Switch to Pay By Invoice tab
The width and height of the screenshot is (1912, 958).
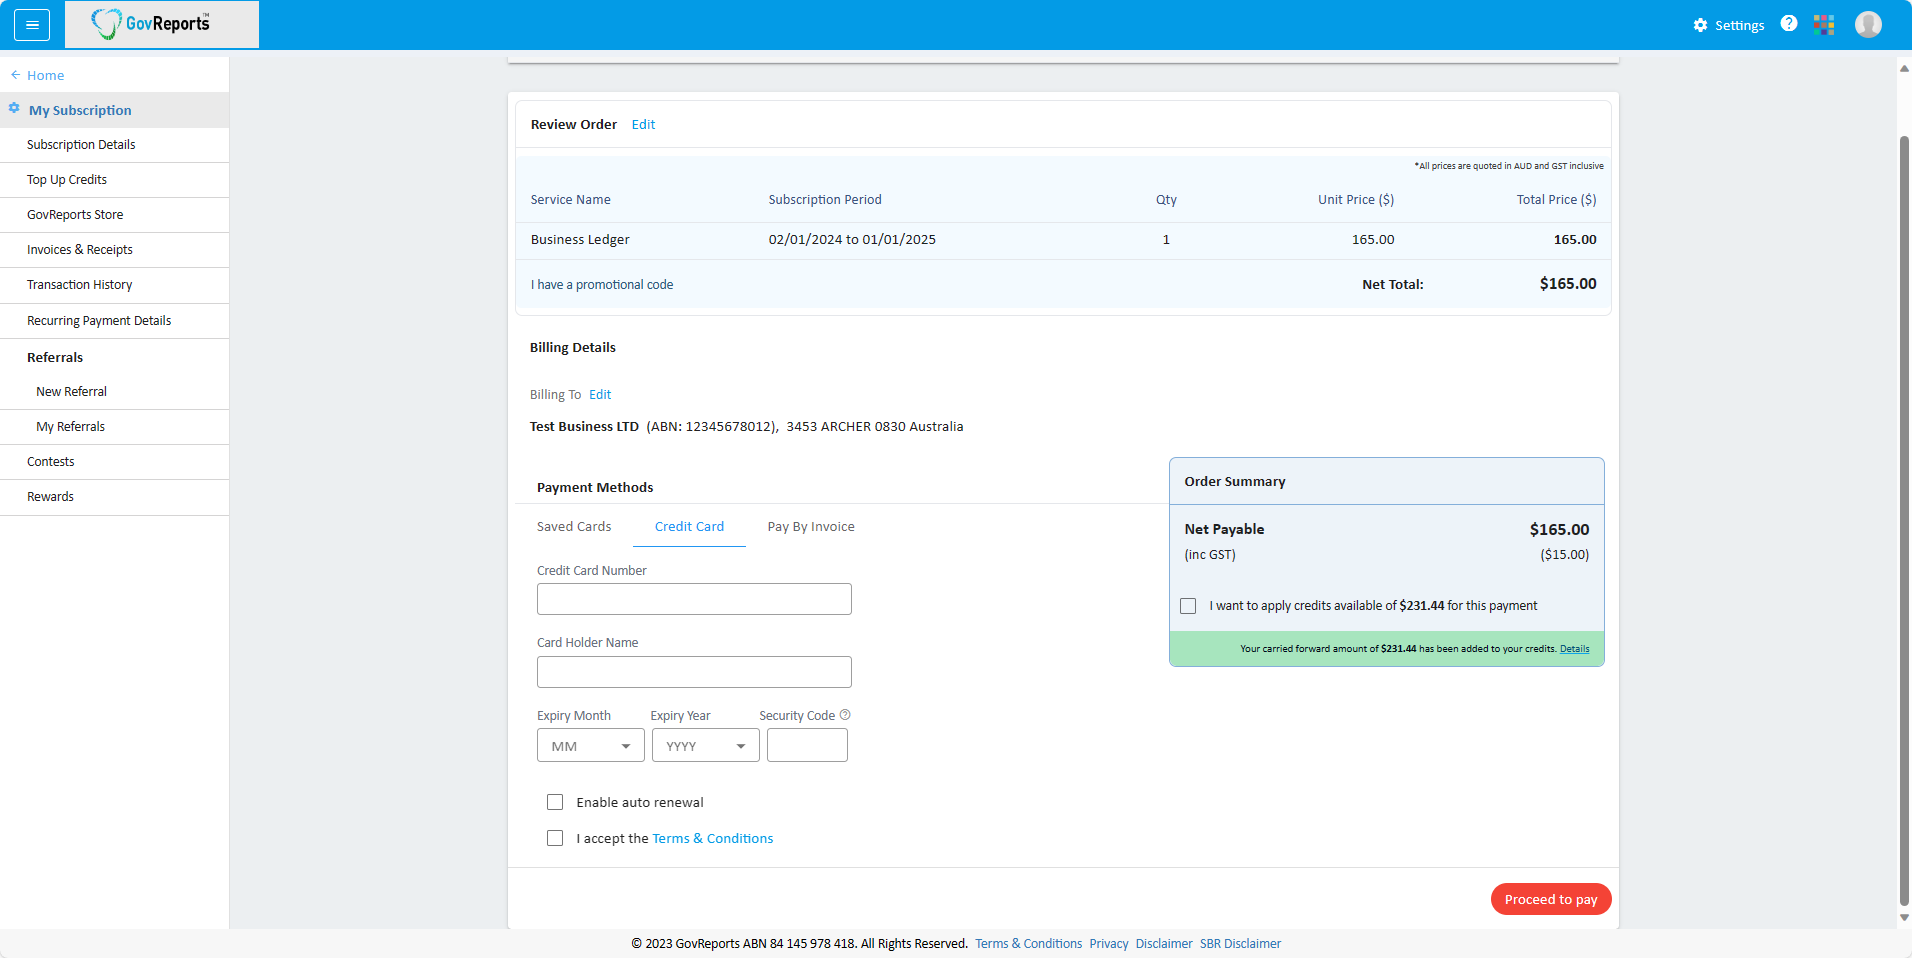coord(811,527)
